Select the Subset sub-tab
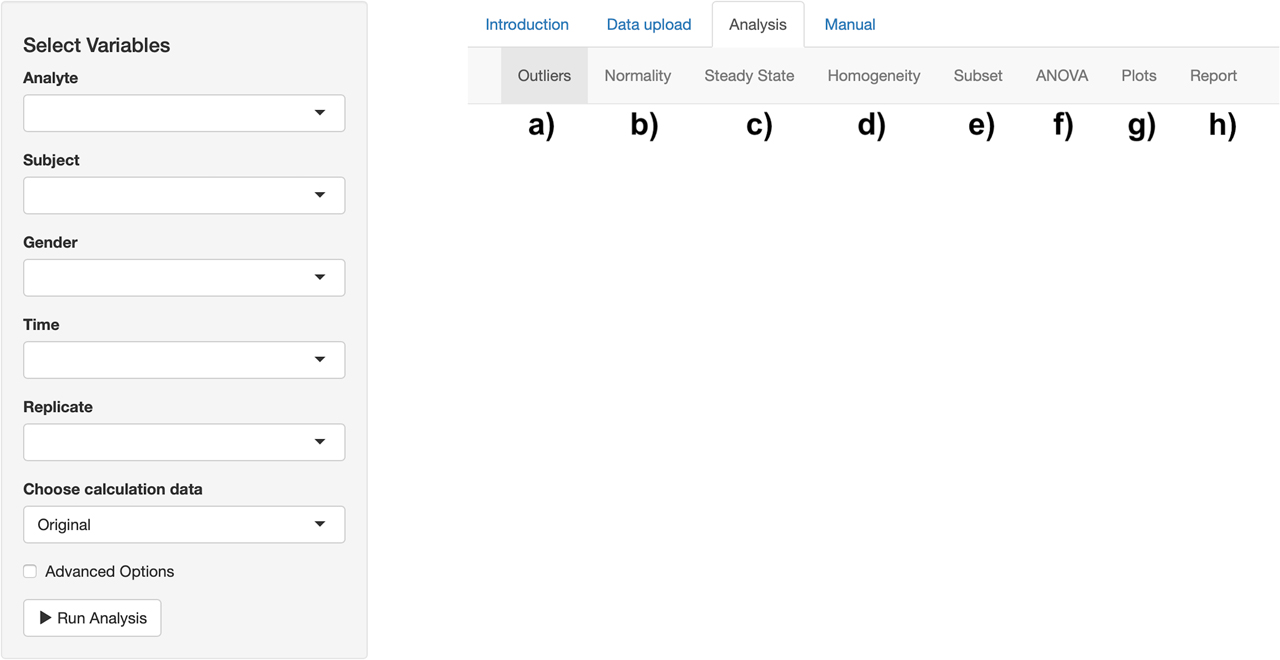 [x=977, y=75]
